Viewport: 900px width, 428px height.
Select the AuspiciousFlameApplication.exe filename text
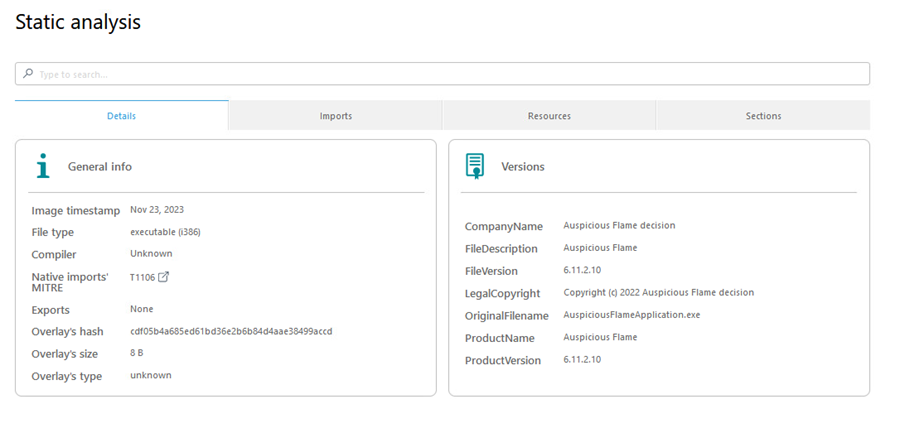point(631,315)
